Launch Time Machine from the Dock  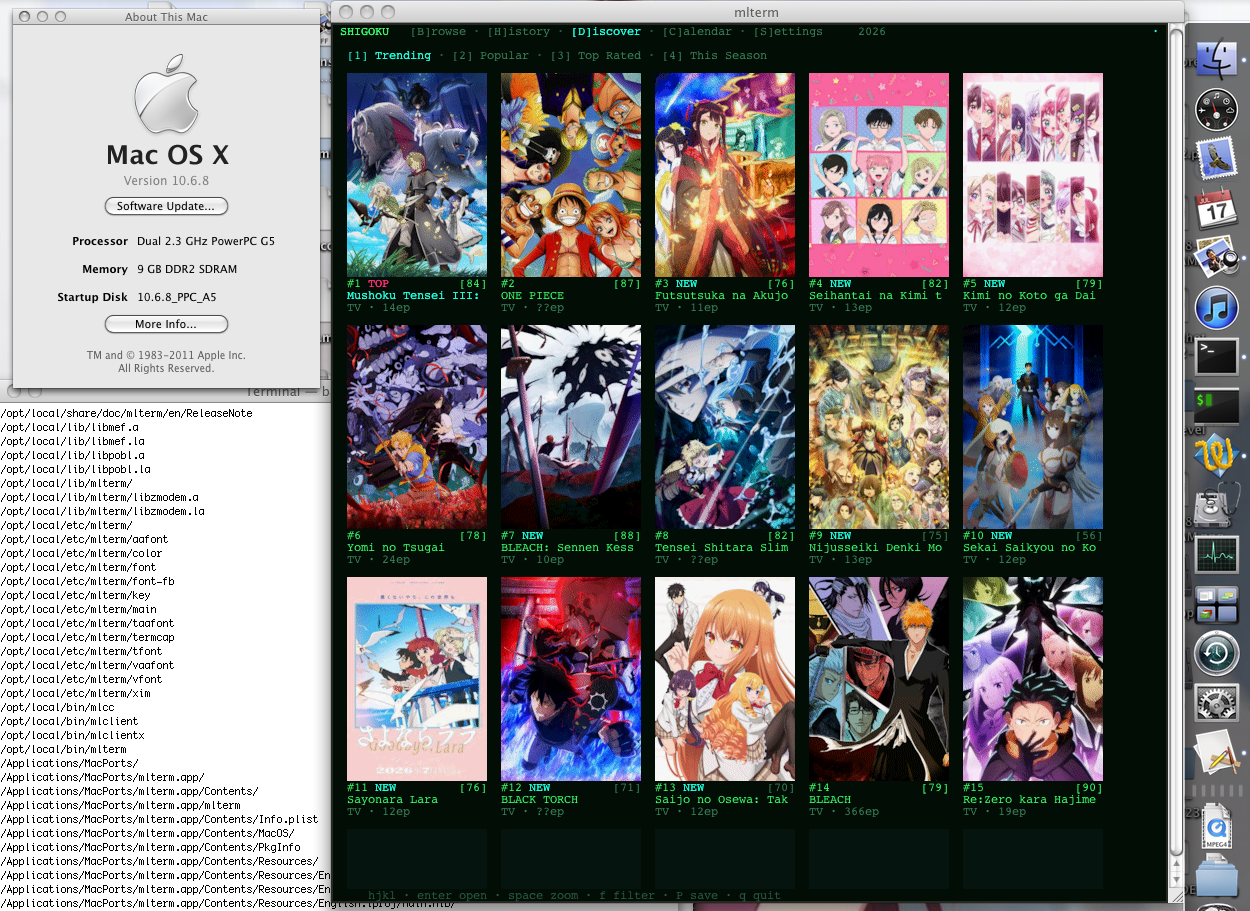click(1217, 654)
